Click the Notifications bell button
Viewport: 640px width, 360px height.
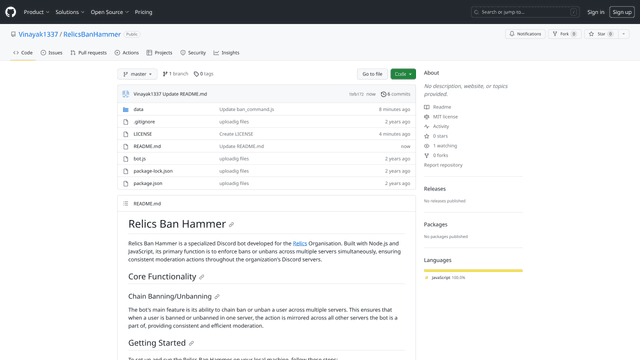coord(525,34)
